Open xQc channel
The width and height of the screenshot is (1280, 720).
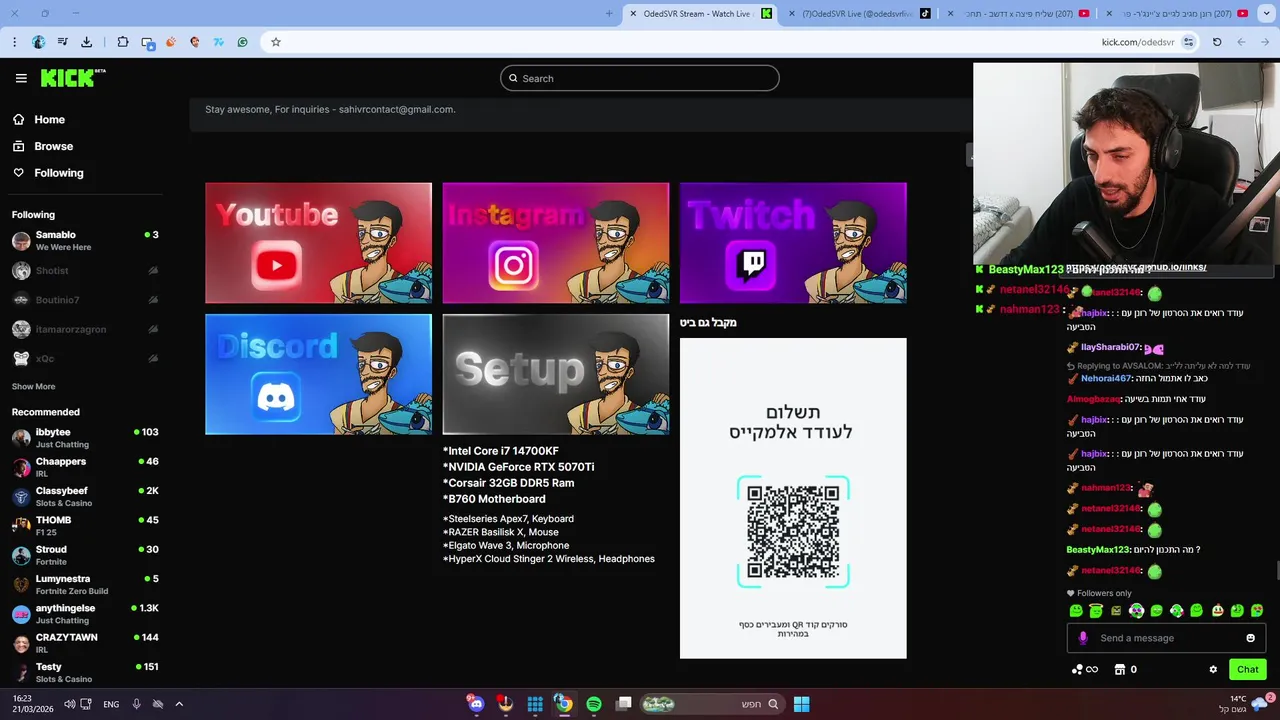click(85, 358)
